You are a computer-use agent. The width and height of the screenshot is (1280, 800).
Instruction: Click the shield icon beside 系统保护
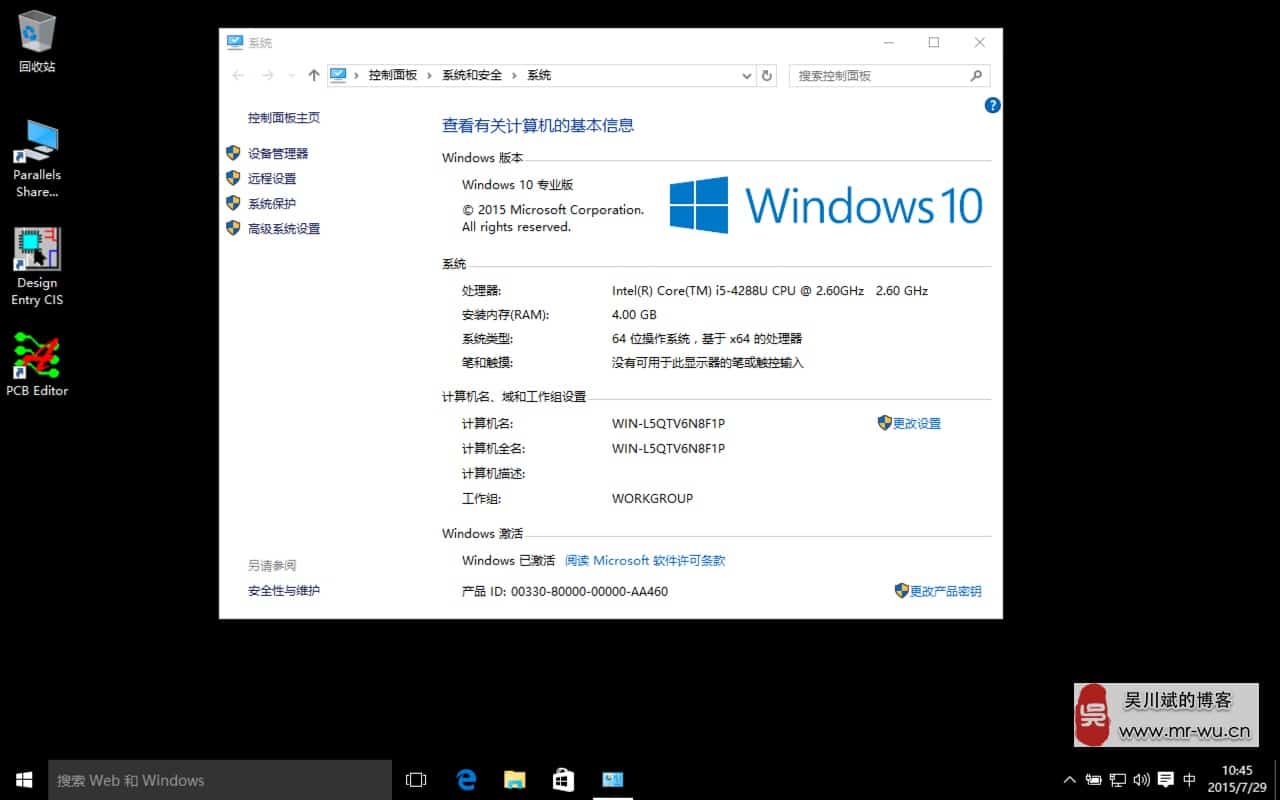[233, 203]
